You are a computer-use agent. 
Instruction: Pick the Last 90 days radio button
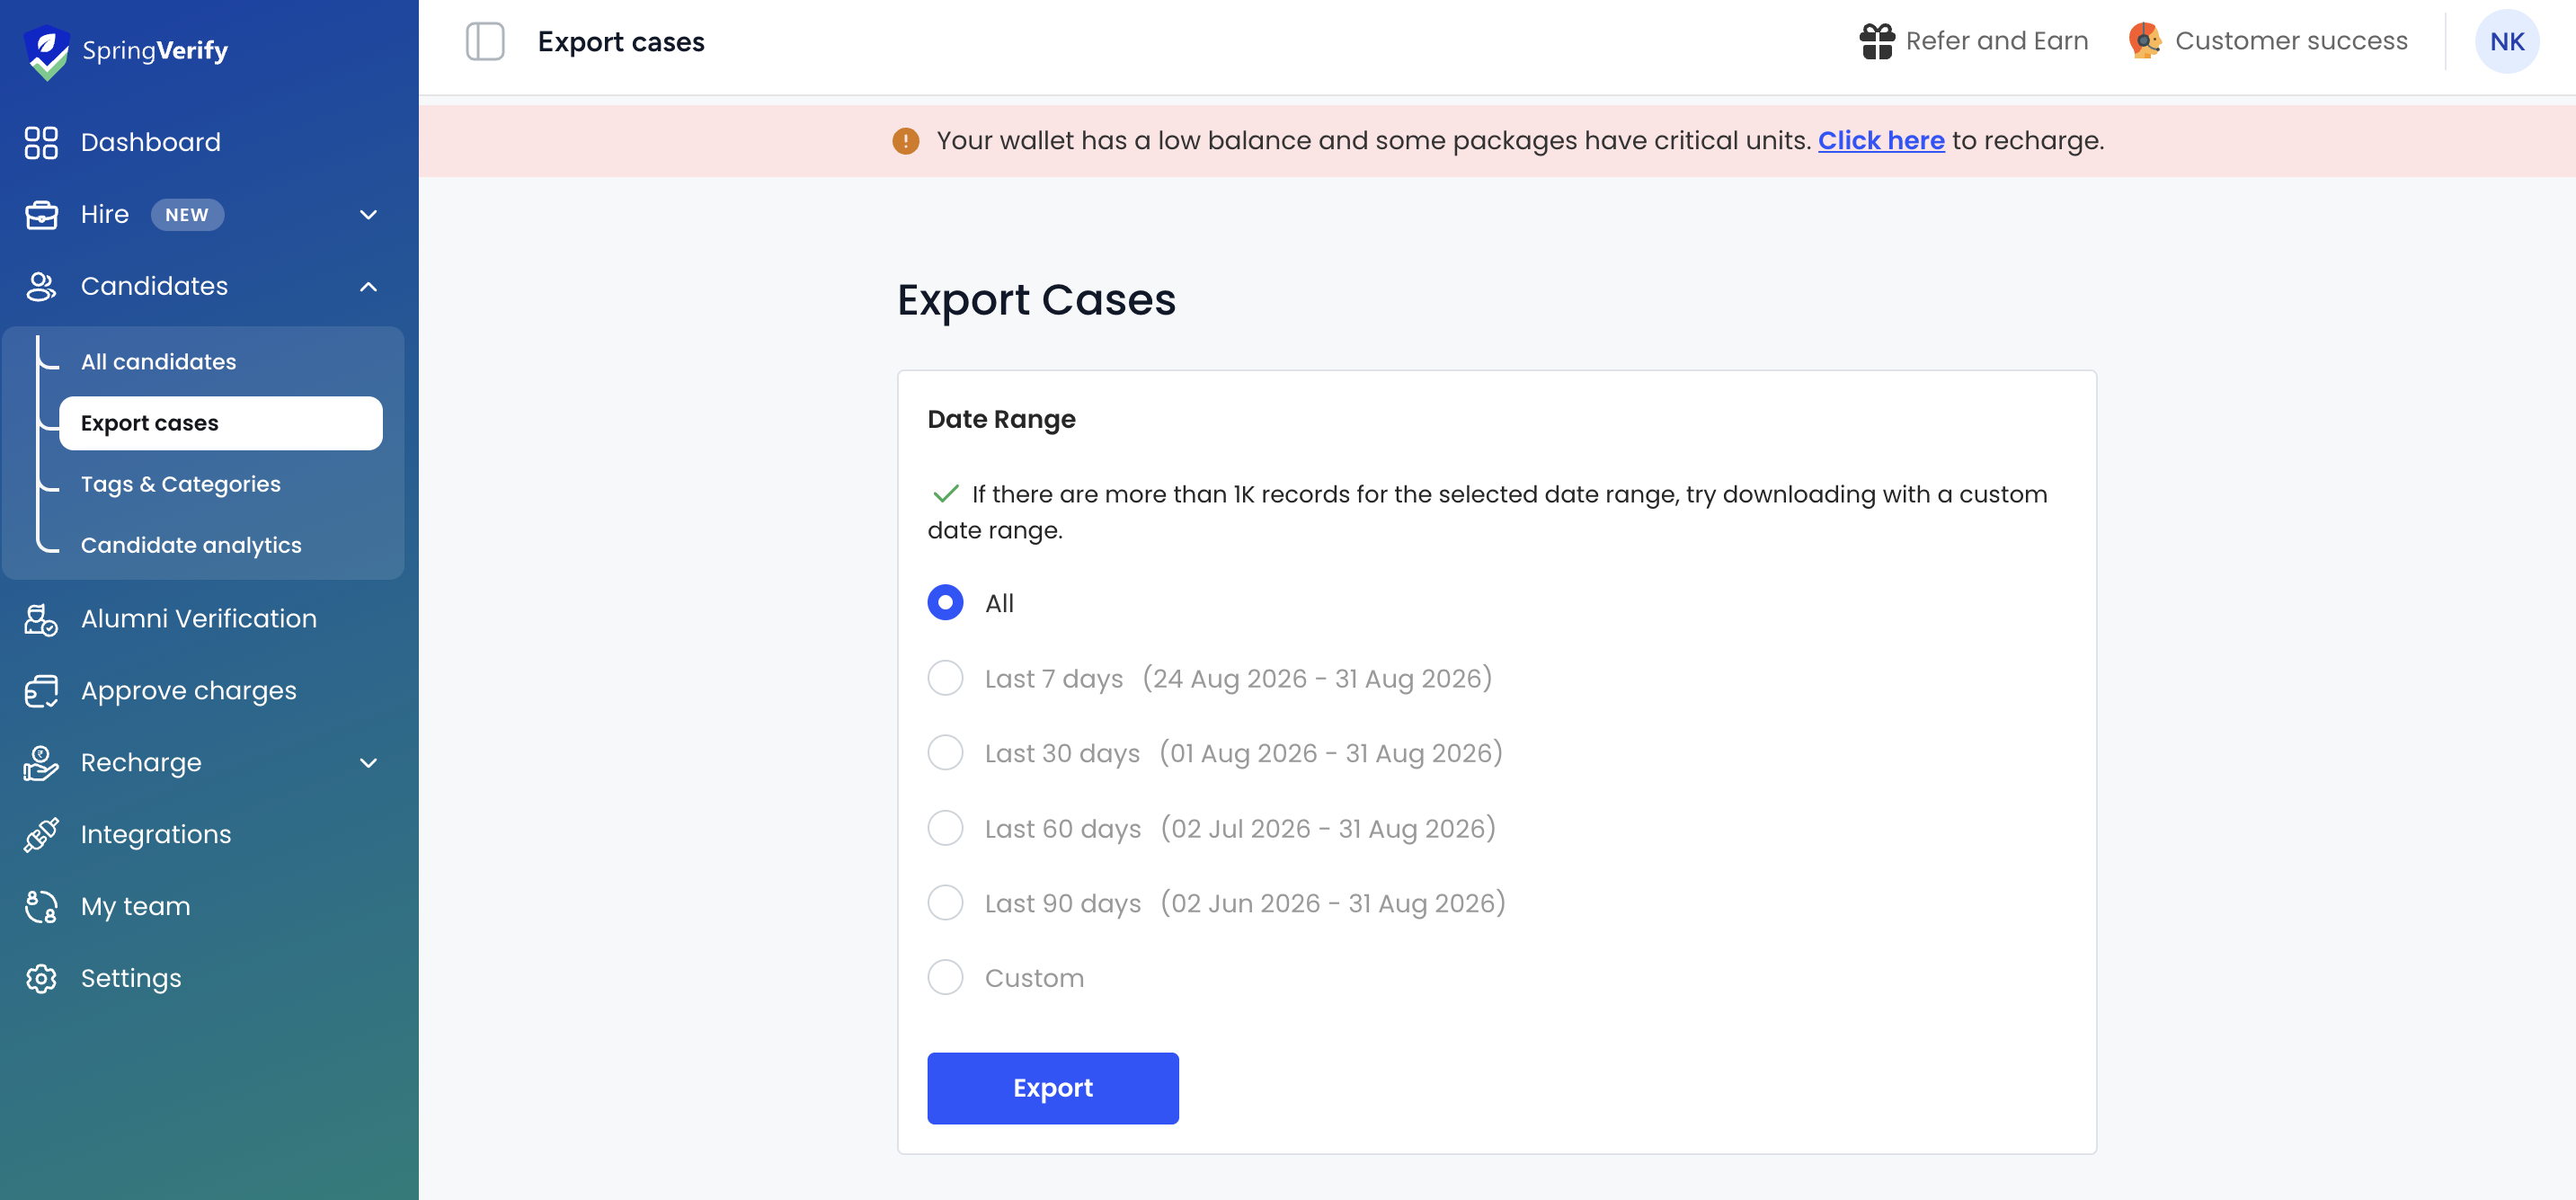[x=945, y=903]
